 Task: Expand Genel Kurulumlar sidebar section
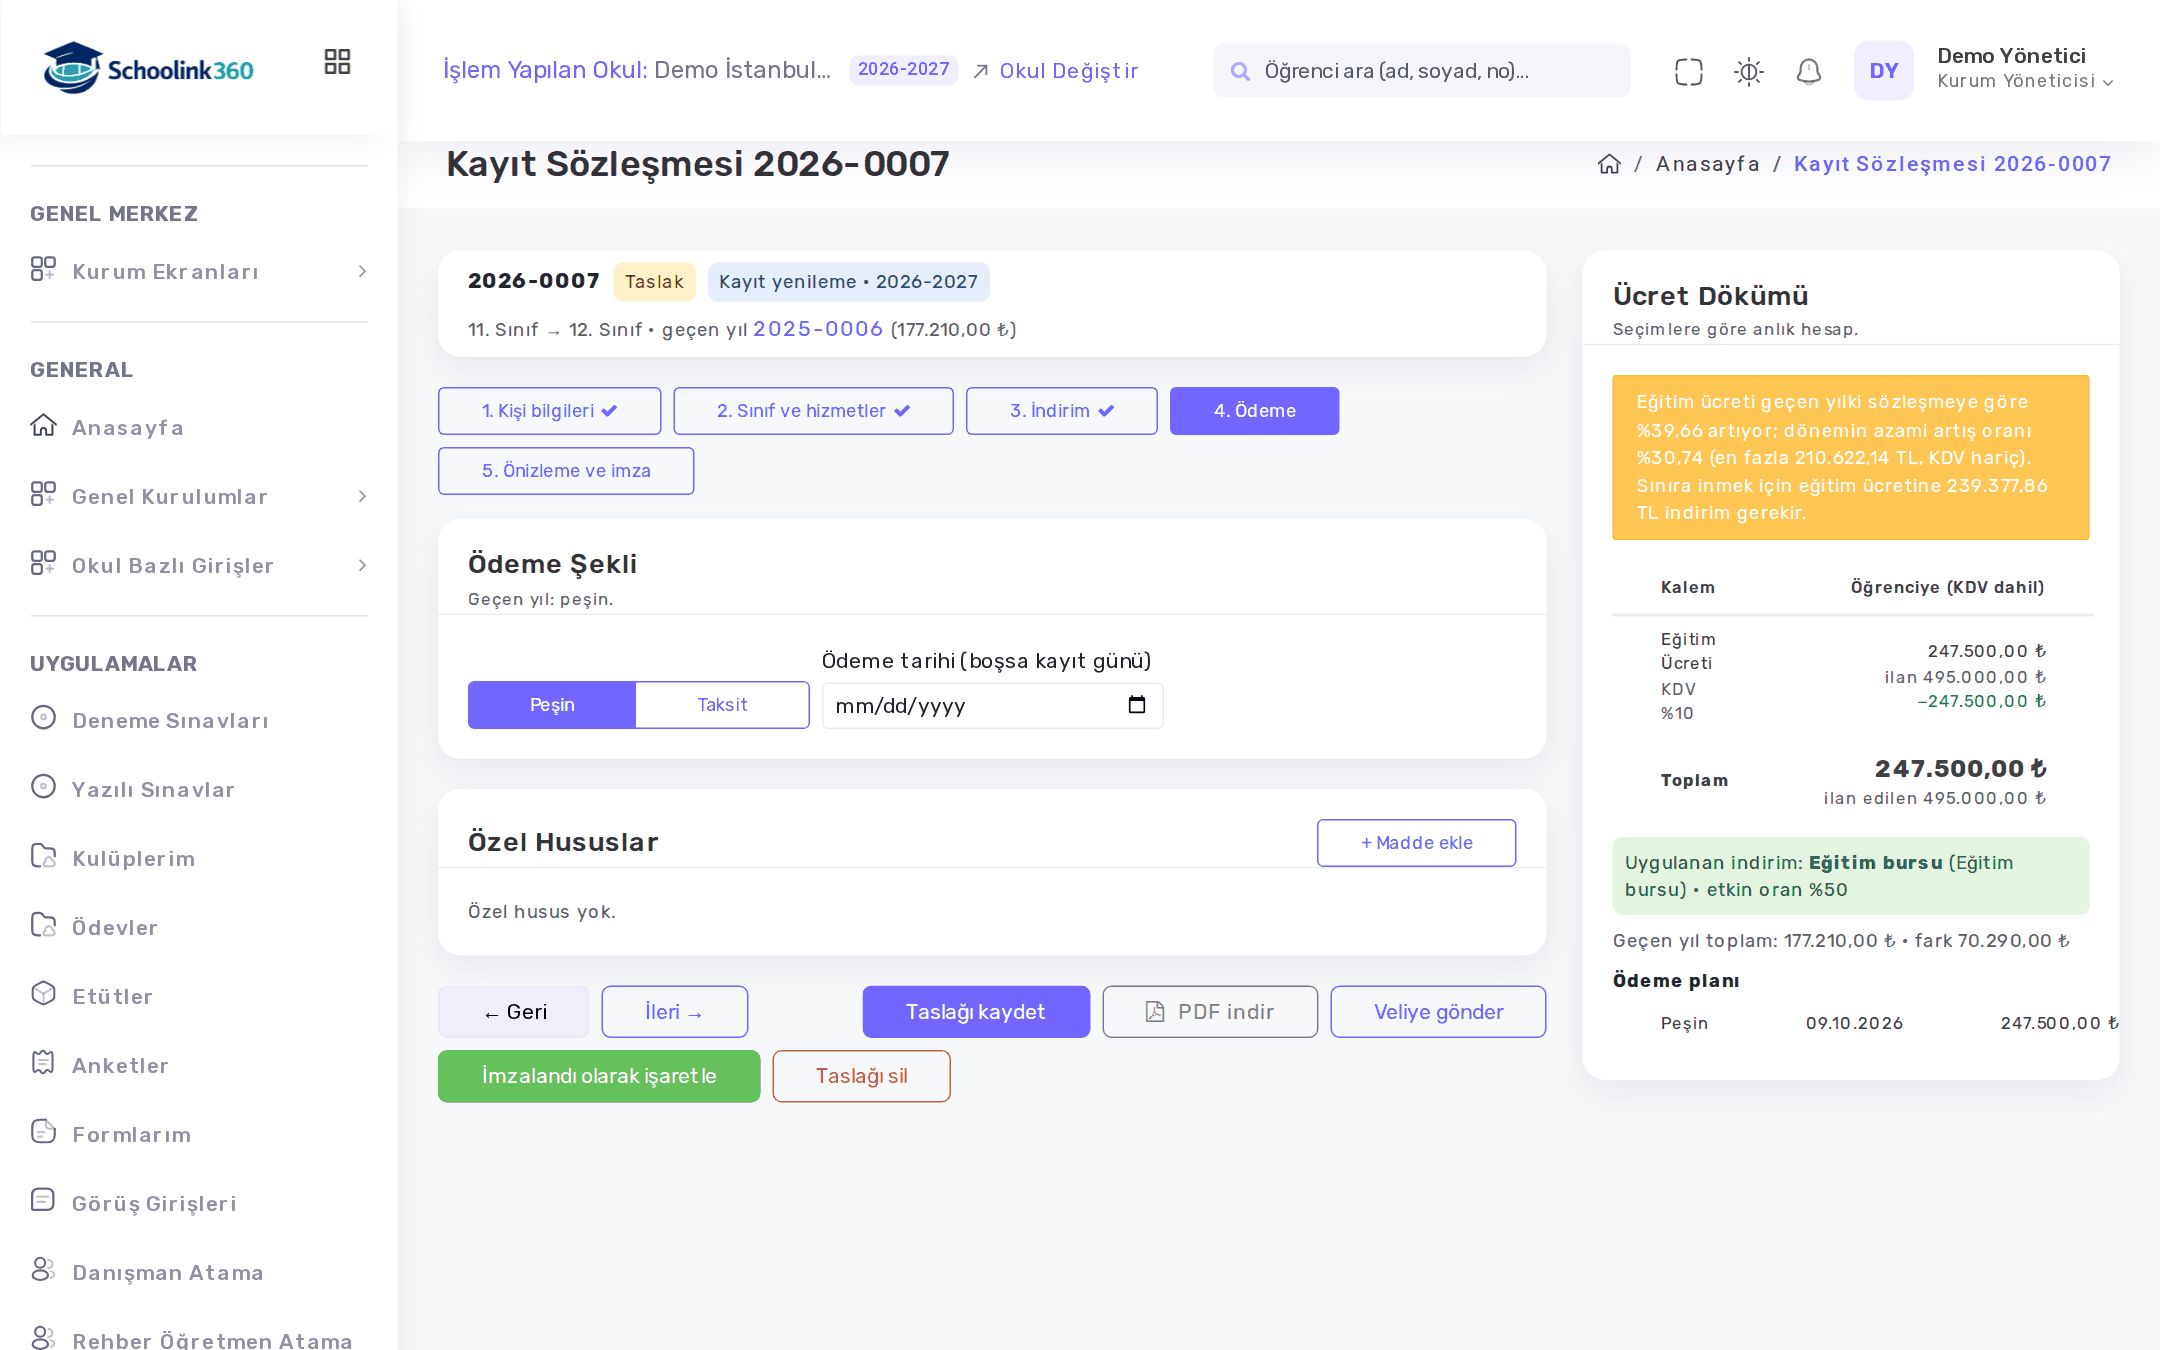pos(199,496)
